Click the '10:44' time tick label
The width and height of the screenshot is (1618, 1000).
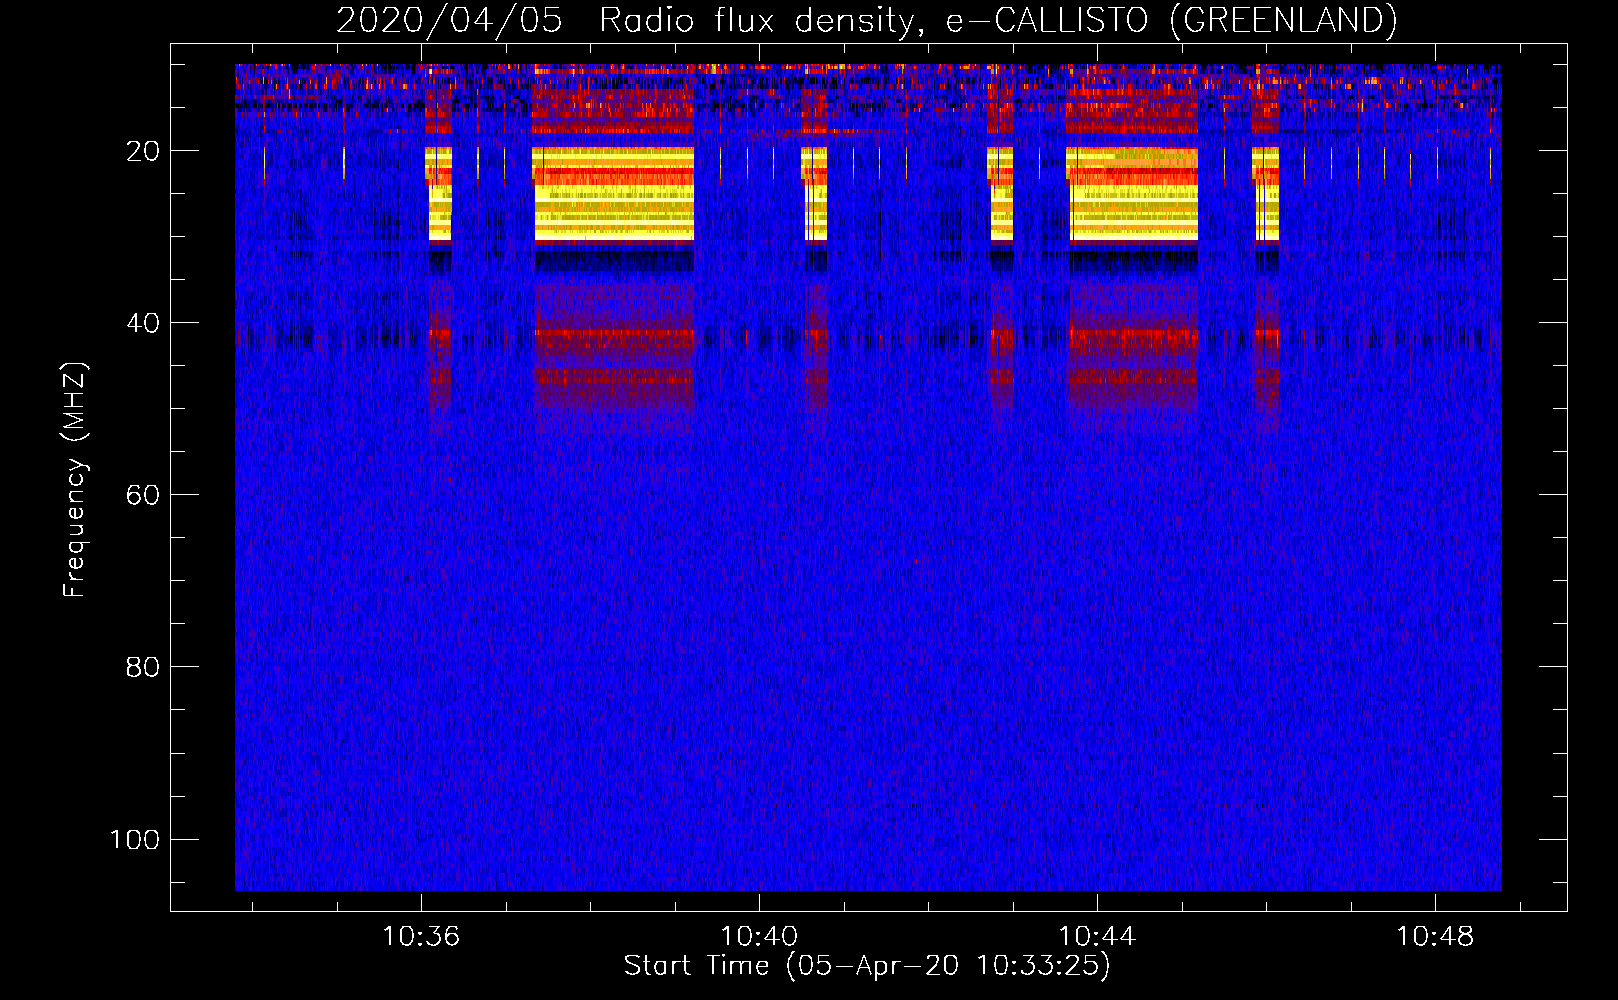tap(1097, 936)
